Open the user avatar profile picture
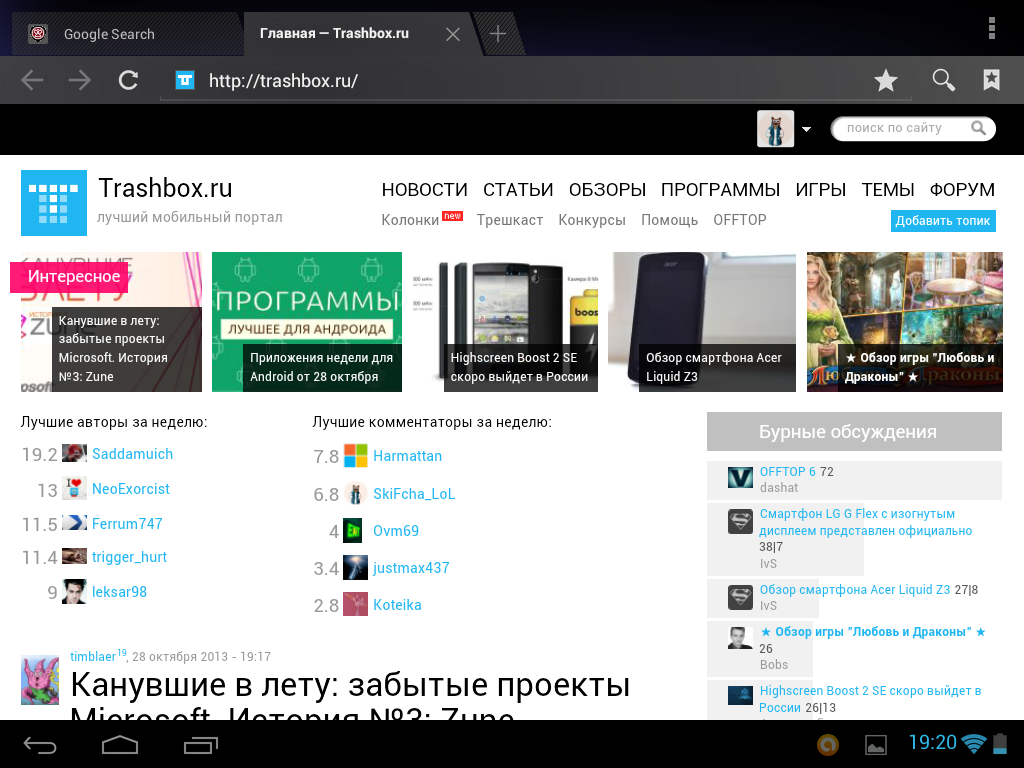The image size is (1024, 768). click(775, 129)
